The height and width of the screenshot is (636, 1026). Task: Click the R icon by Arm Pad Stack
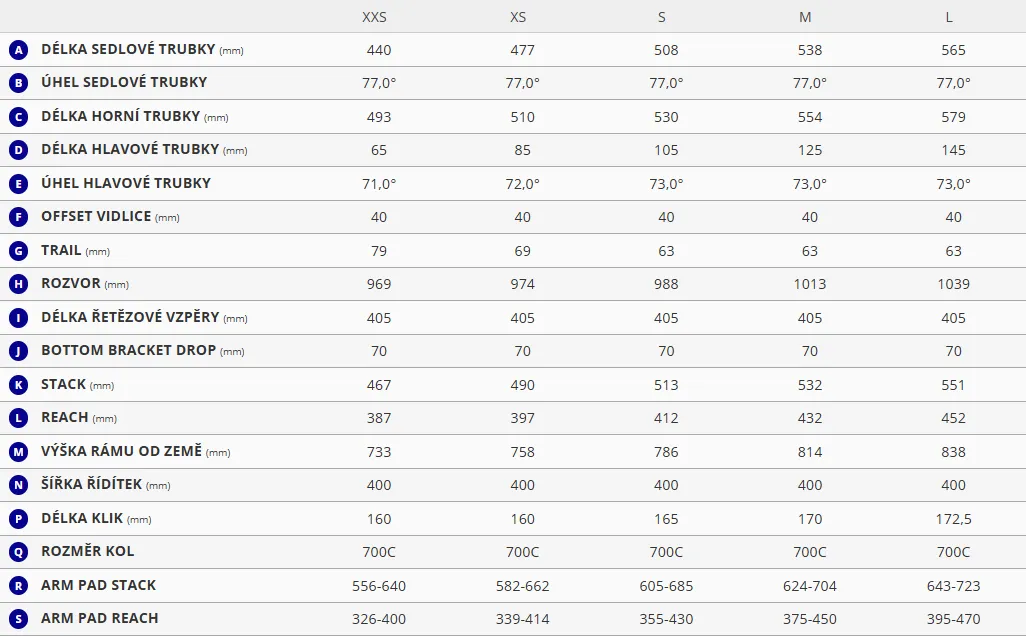pyautogui.click(x=18, y=586)
